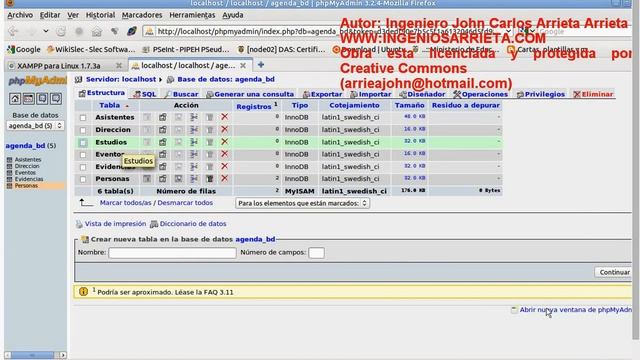
Task: Reload the page with Firefox reload icon
Action: coord(61,31)
